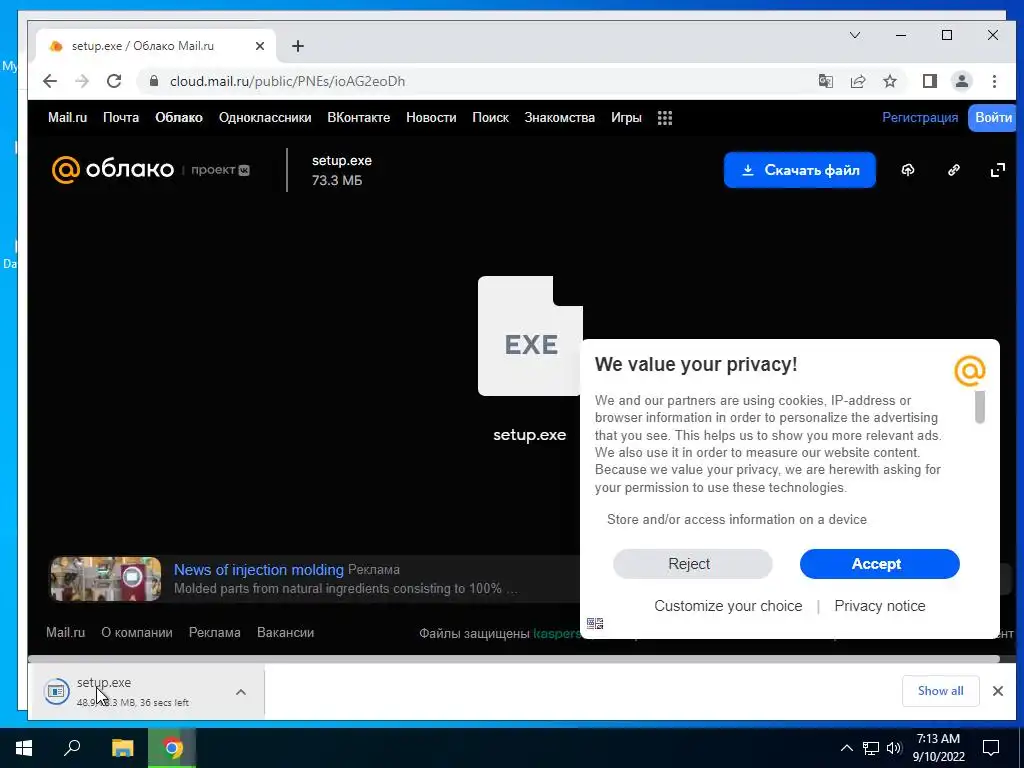
Task: Click the Регистрация link
Action: coord(920,118)
